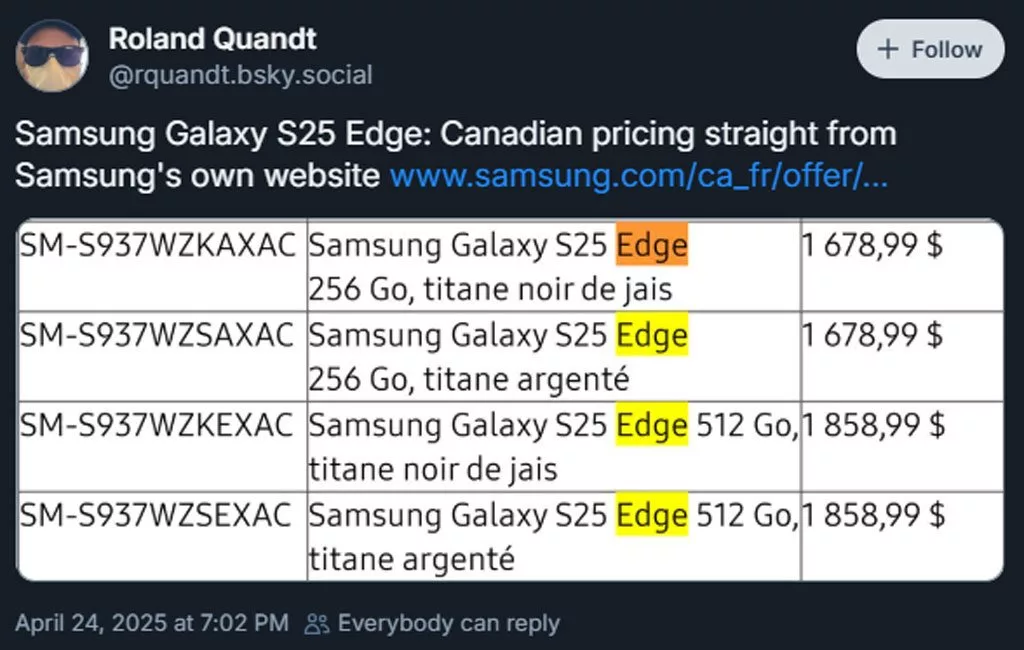Image resolution: width=1024 pixels, height=650 pixels.
Task: Click model number SM-S937WZKEXAC
Action: pos(156,426)
